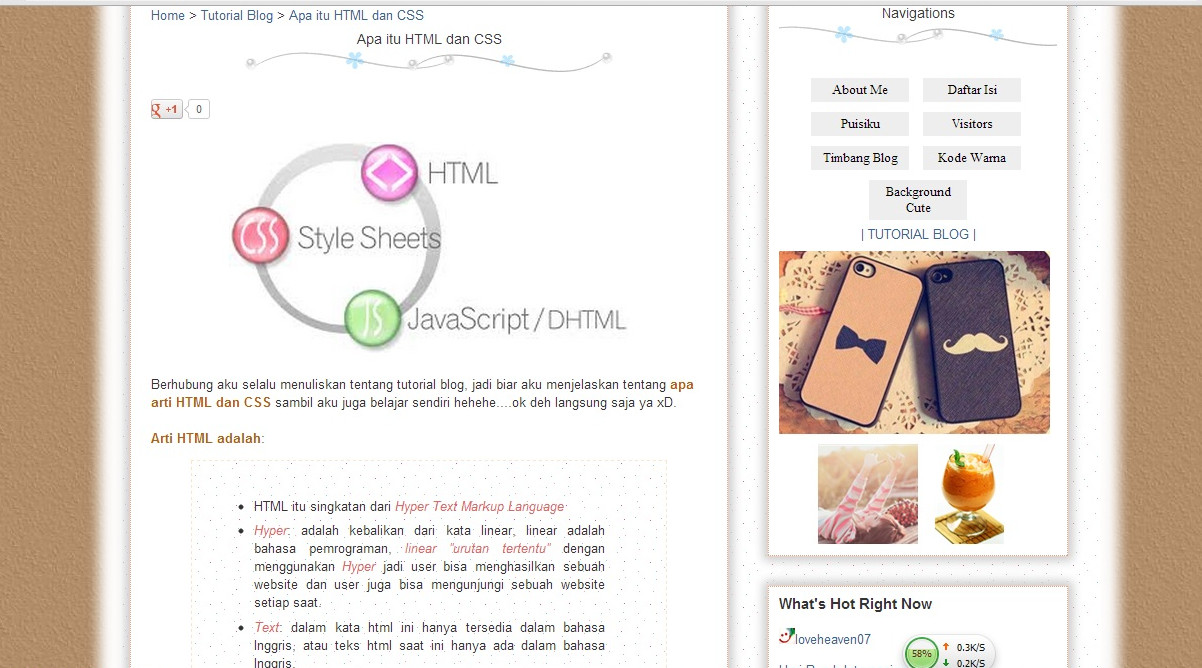
Task: Click the CSS circle icon in the diagram
Action: pyautogui.click(x=260, y=238)
